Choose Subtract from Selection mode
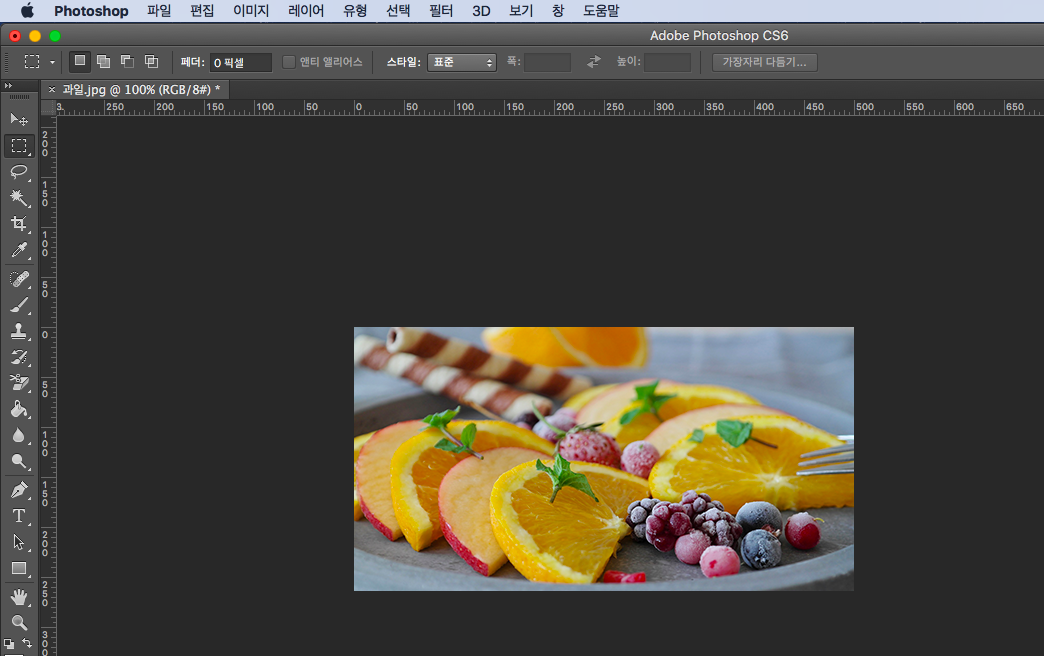The image size is (1044, 656). [127, 61]
